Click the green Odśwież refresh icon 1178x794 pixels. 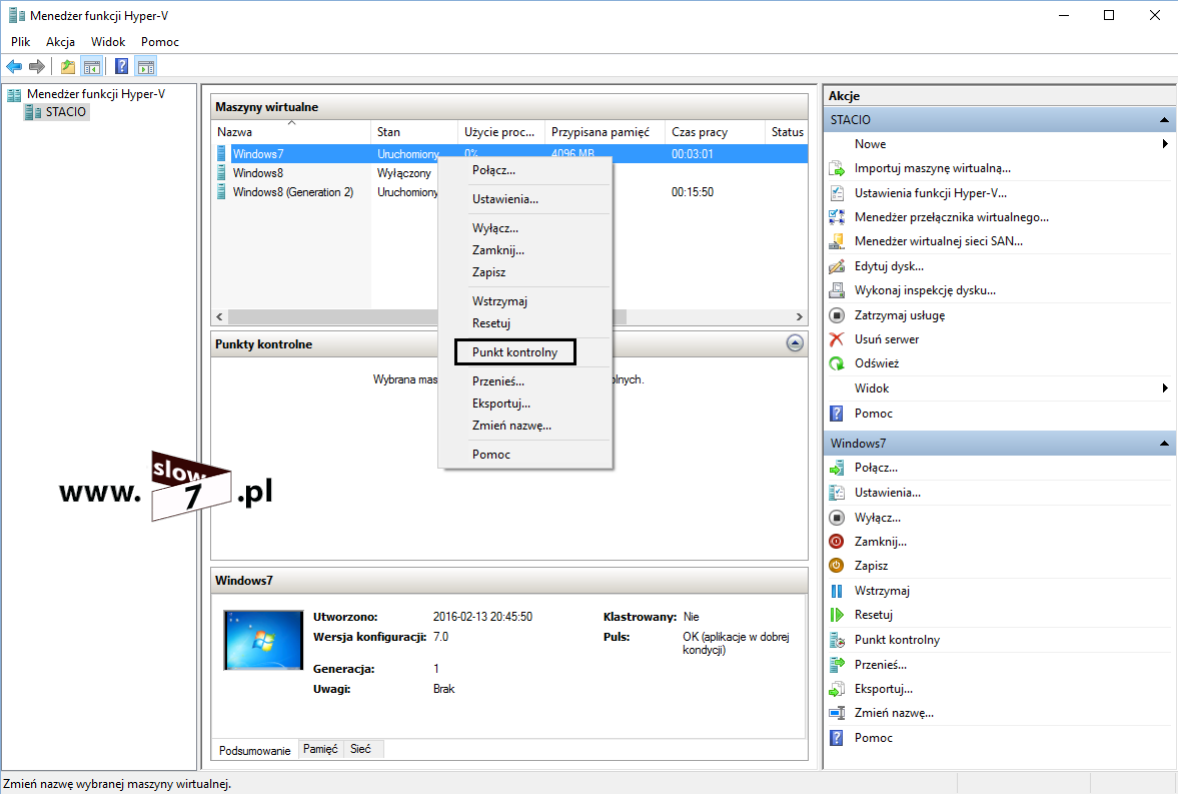tap(836, 364)
